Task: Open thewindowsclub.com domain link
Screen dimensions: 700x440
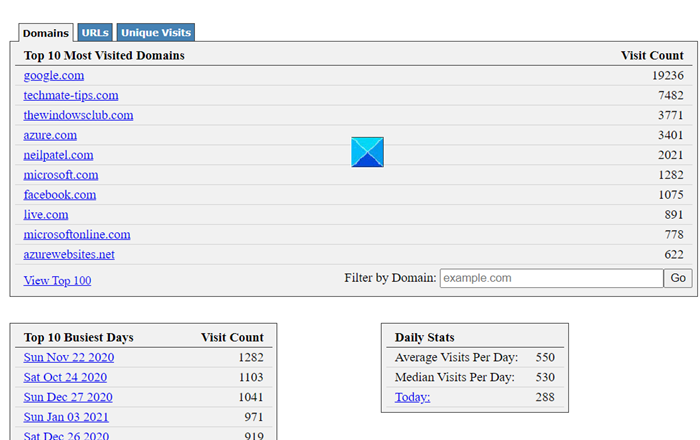Action: 78,115
